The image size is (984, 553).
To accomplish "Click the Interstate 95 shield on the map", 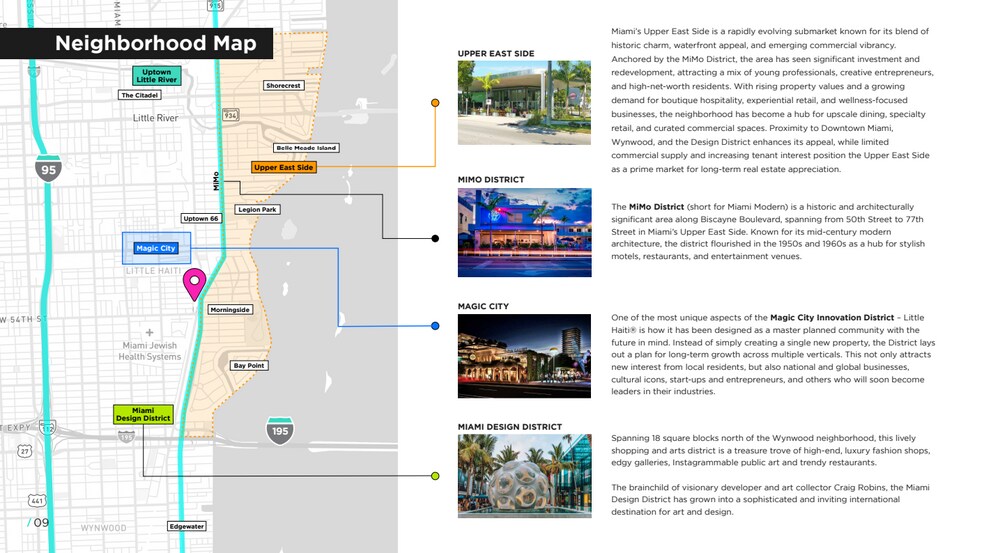I will [48, 168].
